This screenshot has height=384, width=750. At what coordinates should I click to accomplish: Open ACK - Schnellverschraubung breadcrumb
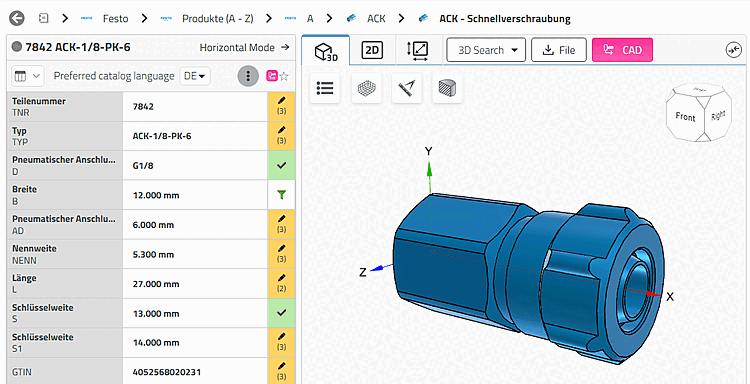[505, 19]
